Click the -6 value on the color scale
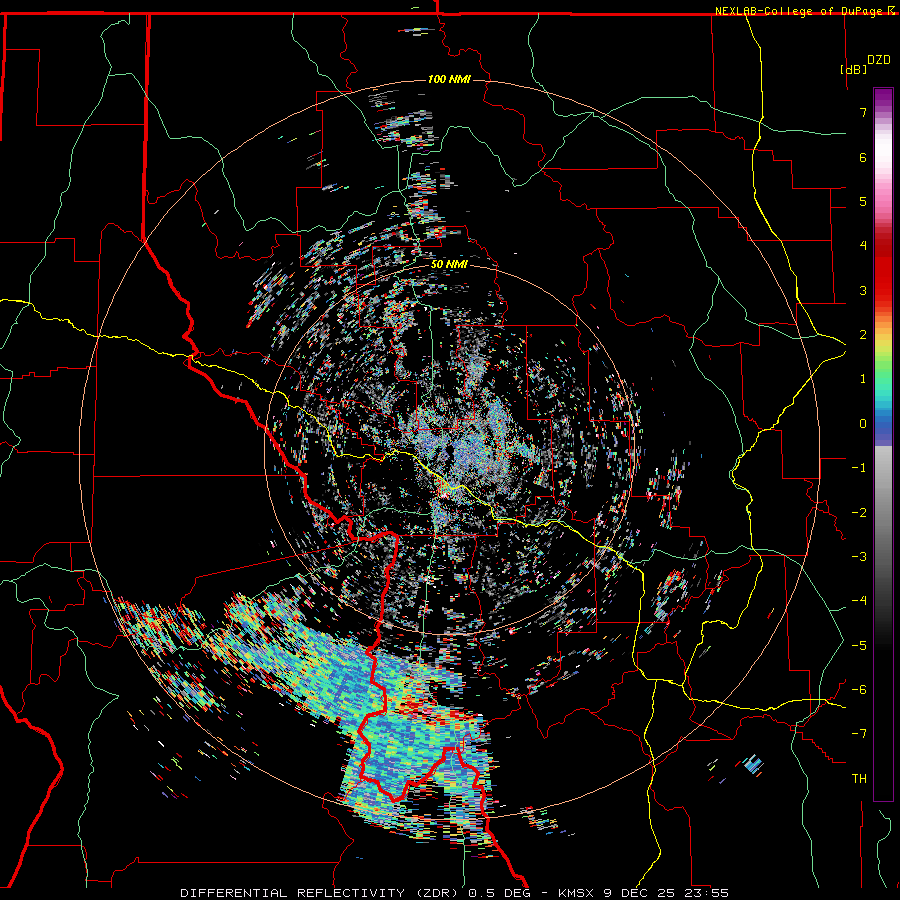 tap(859, 690)
